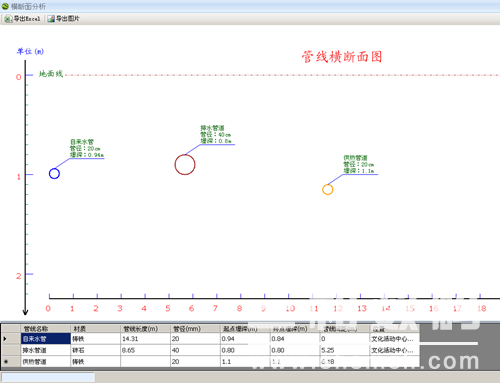
Task: Select the 供热管道 row name cell
Action: click(x=46, y=361)
